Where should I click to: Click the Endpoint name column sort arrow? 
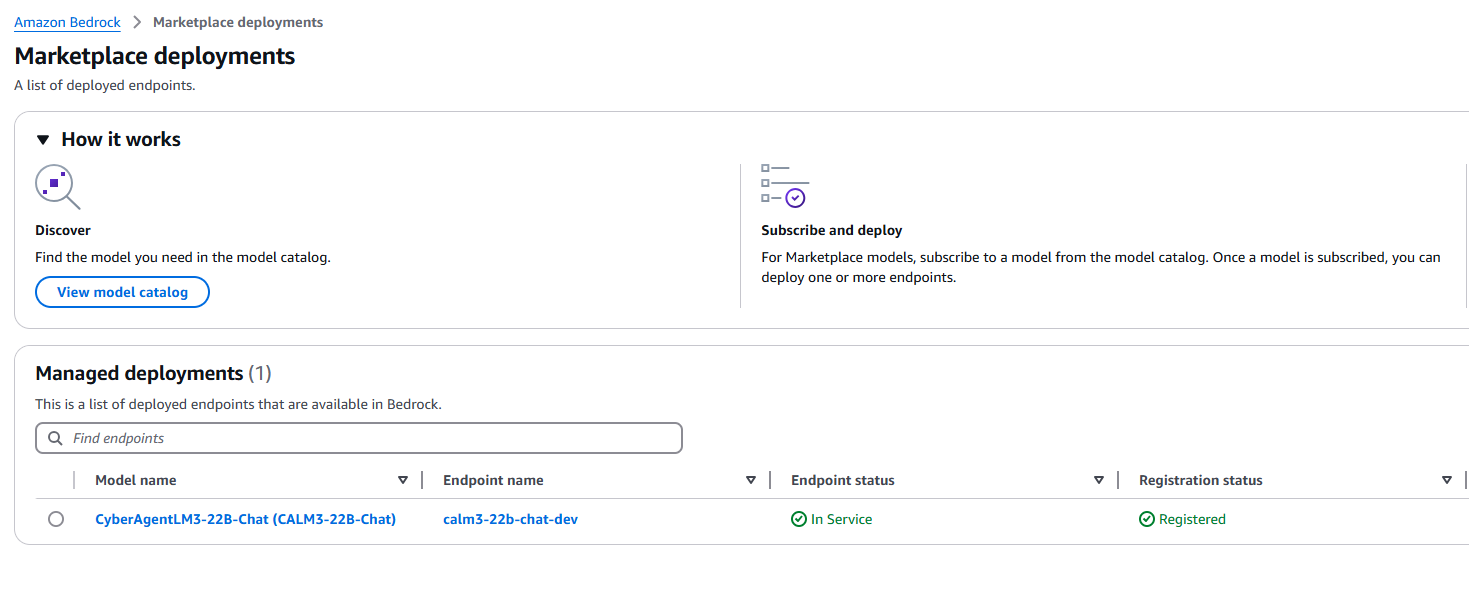[x=751, y=480]
